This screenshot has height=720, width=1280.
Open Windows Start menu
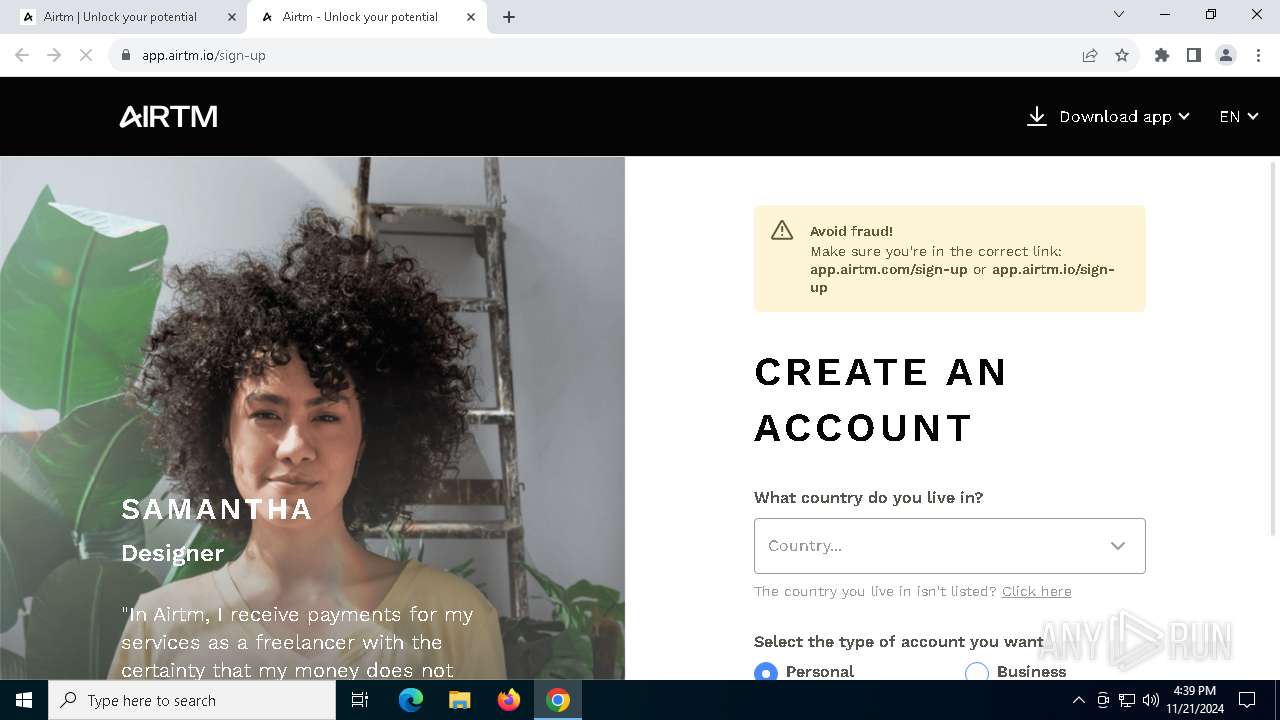coord(24,700)
